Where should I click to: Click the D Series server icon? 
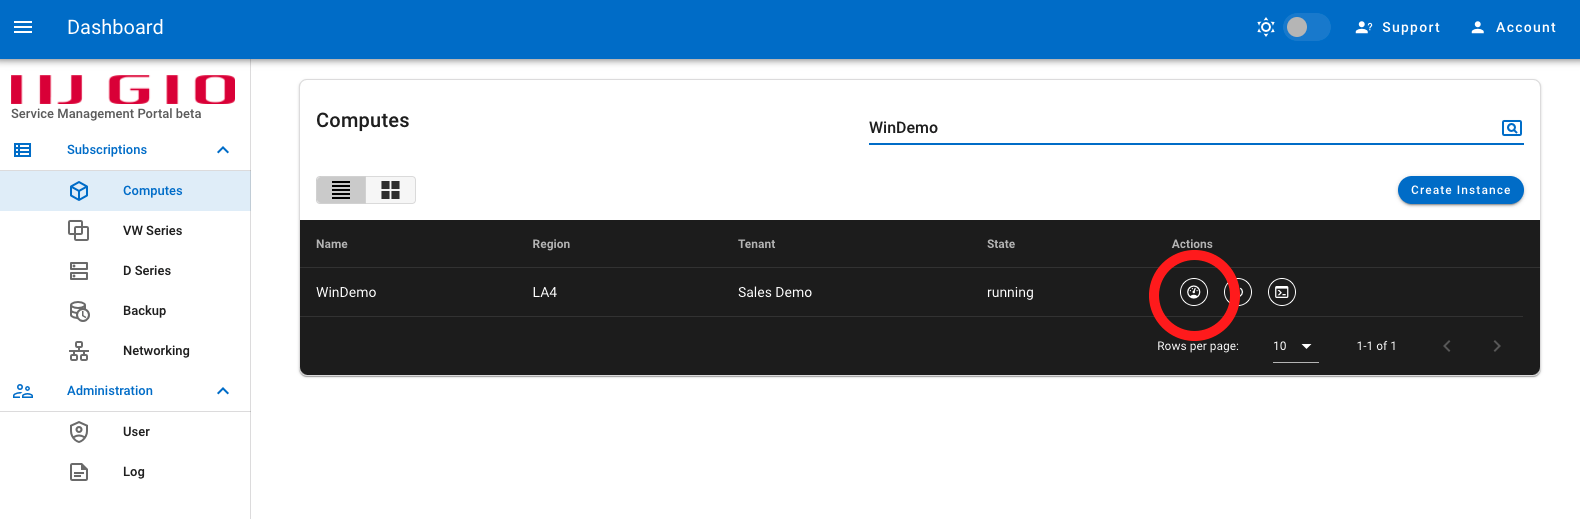[79, 270]
